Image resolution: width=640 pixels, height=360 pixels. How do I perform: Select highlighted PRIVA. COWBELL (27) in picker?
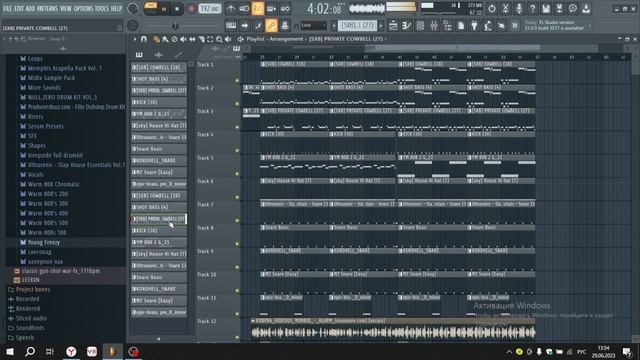159,219
